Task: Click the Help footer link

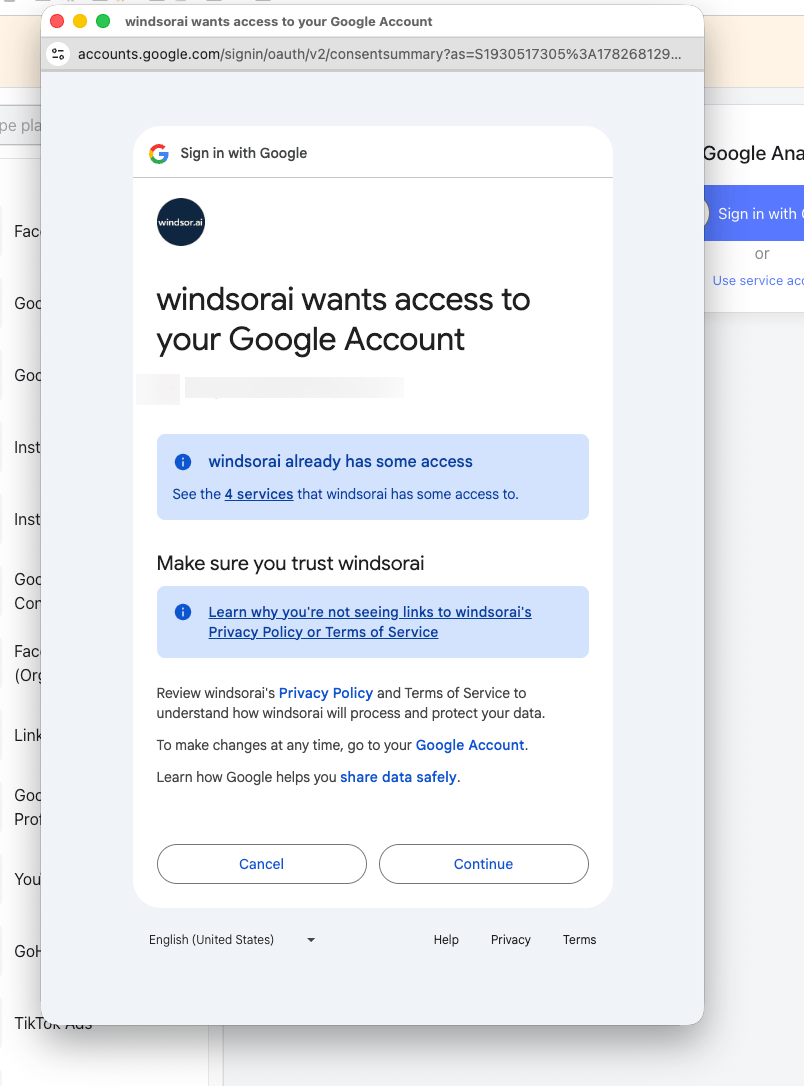Action: click(446, 940)
